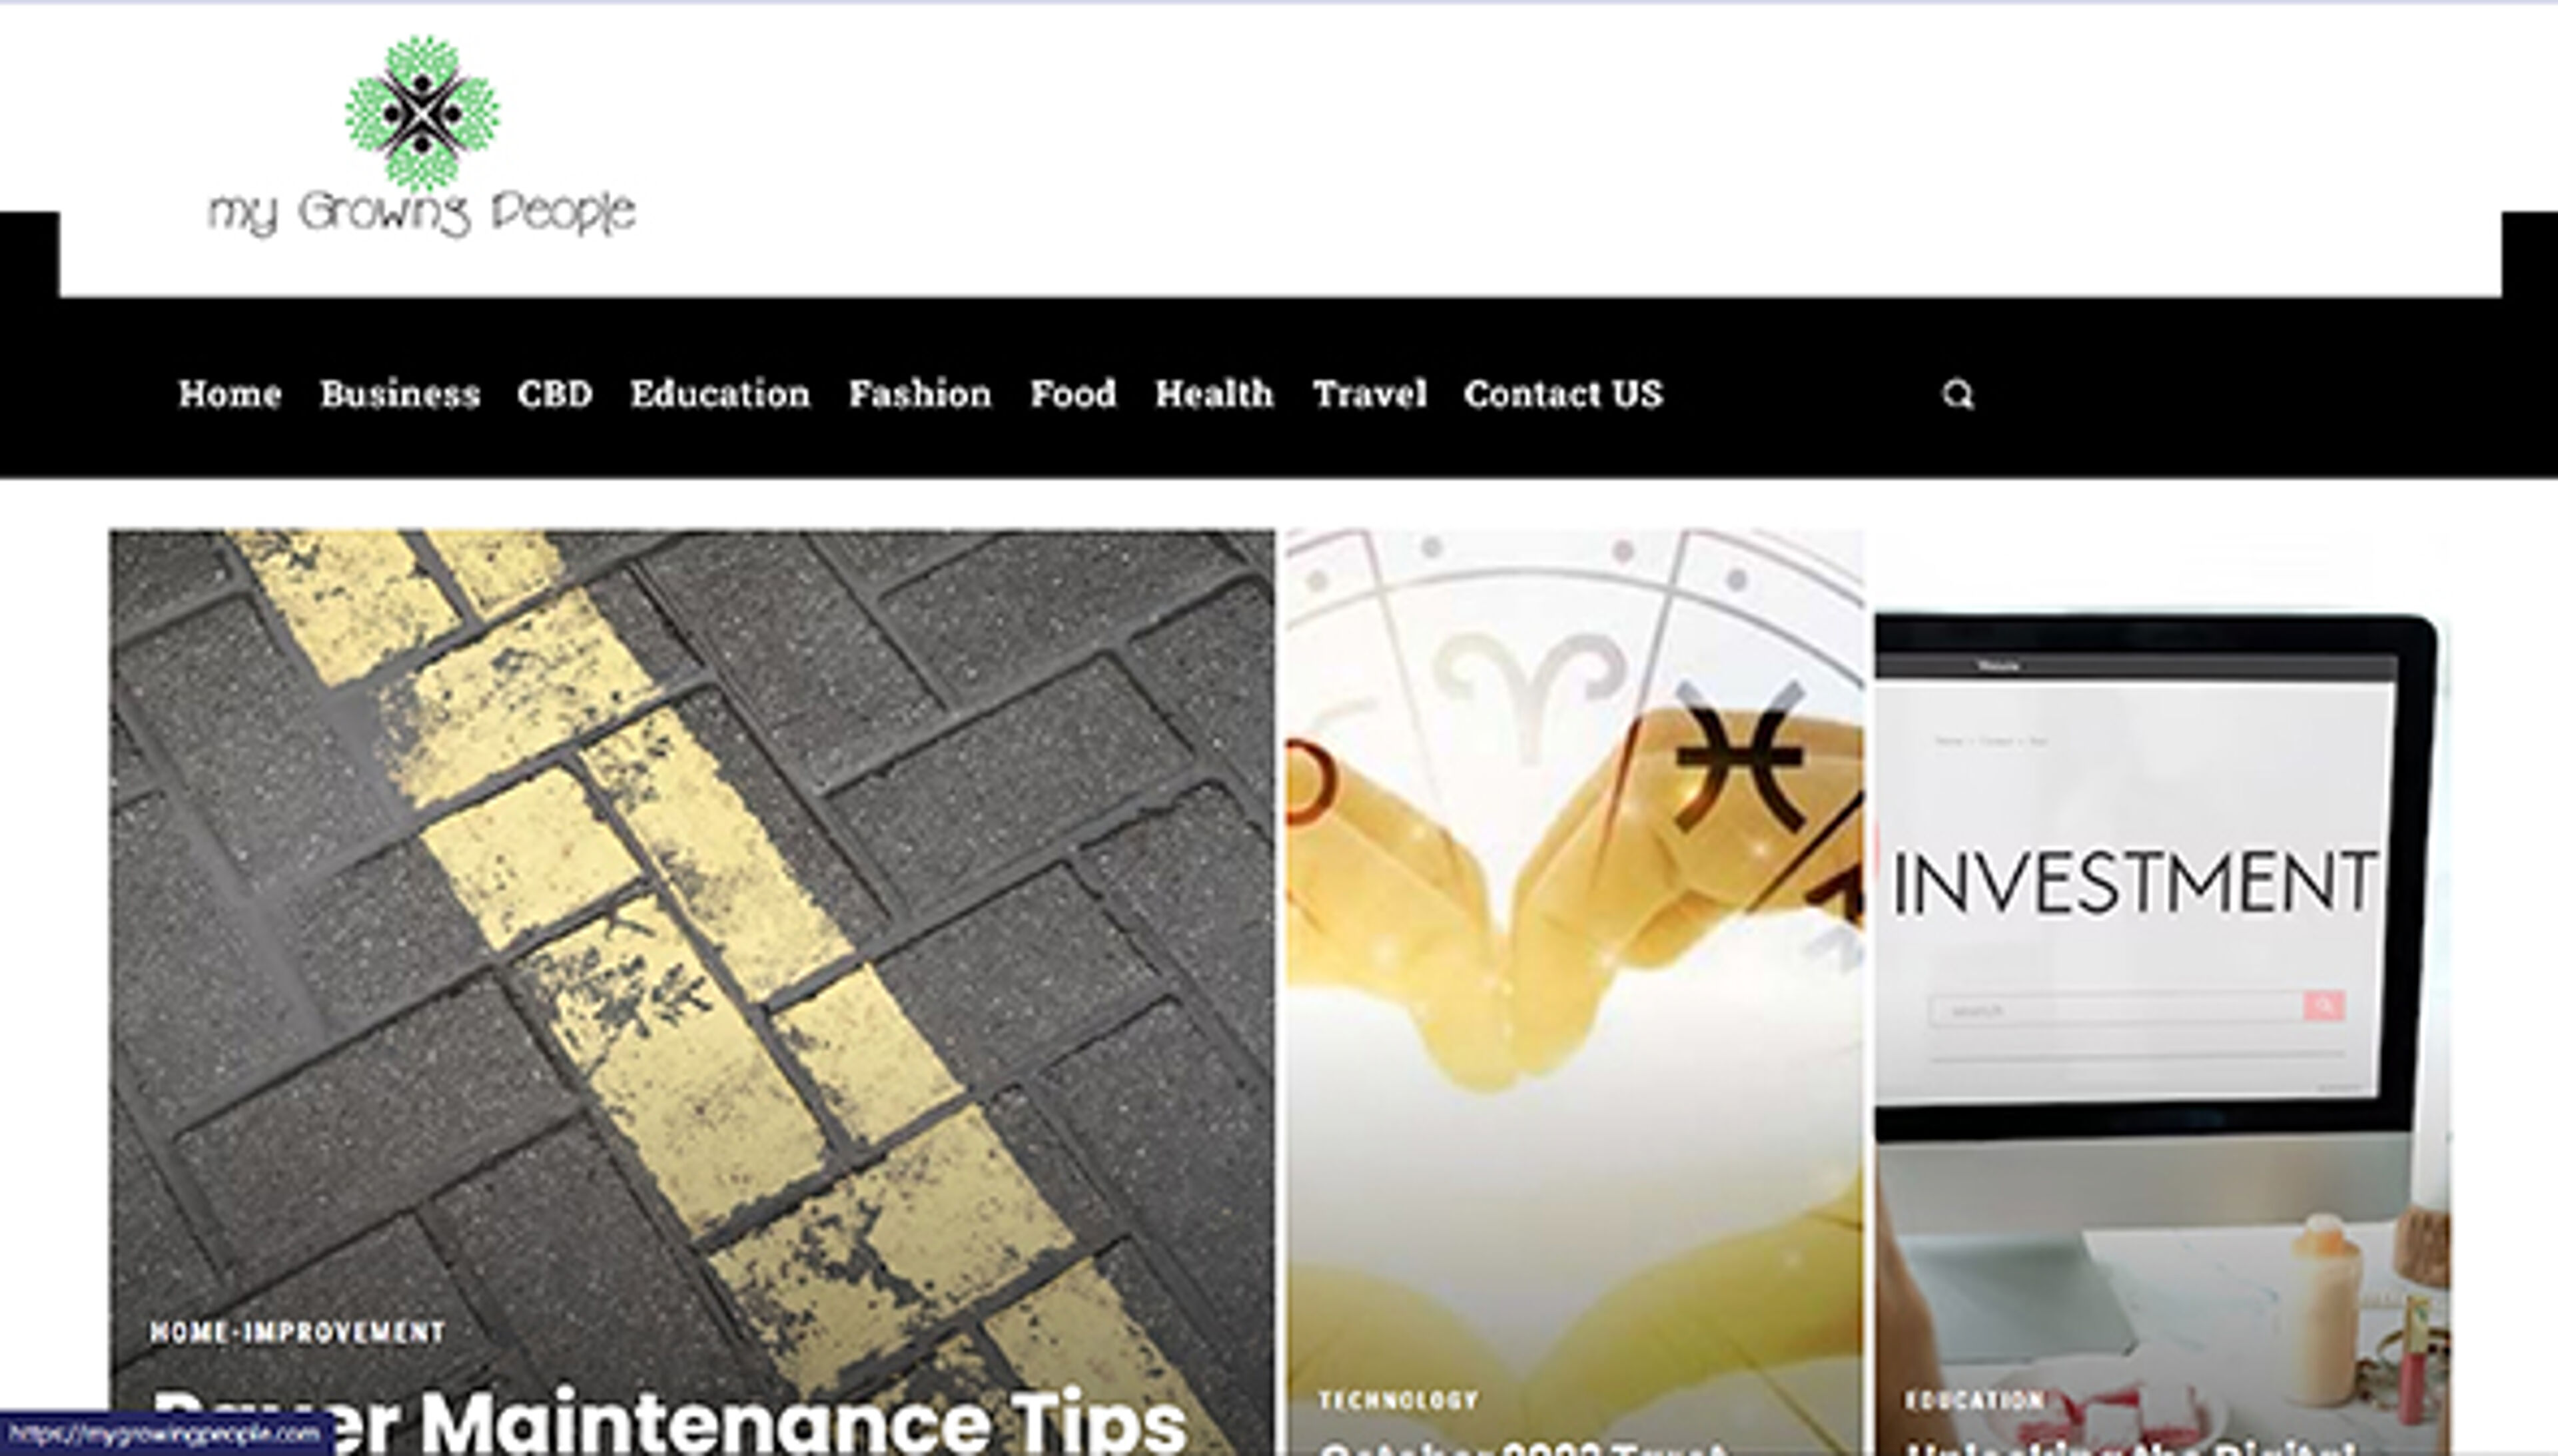Open the search magnifier icon
Screen dimensions: 2558x1456
pos(1957,394)
